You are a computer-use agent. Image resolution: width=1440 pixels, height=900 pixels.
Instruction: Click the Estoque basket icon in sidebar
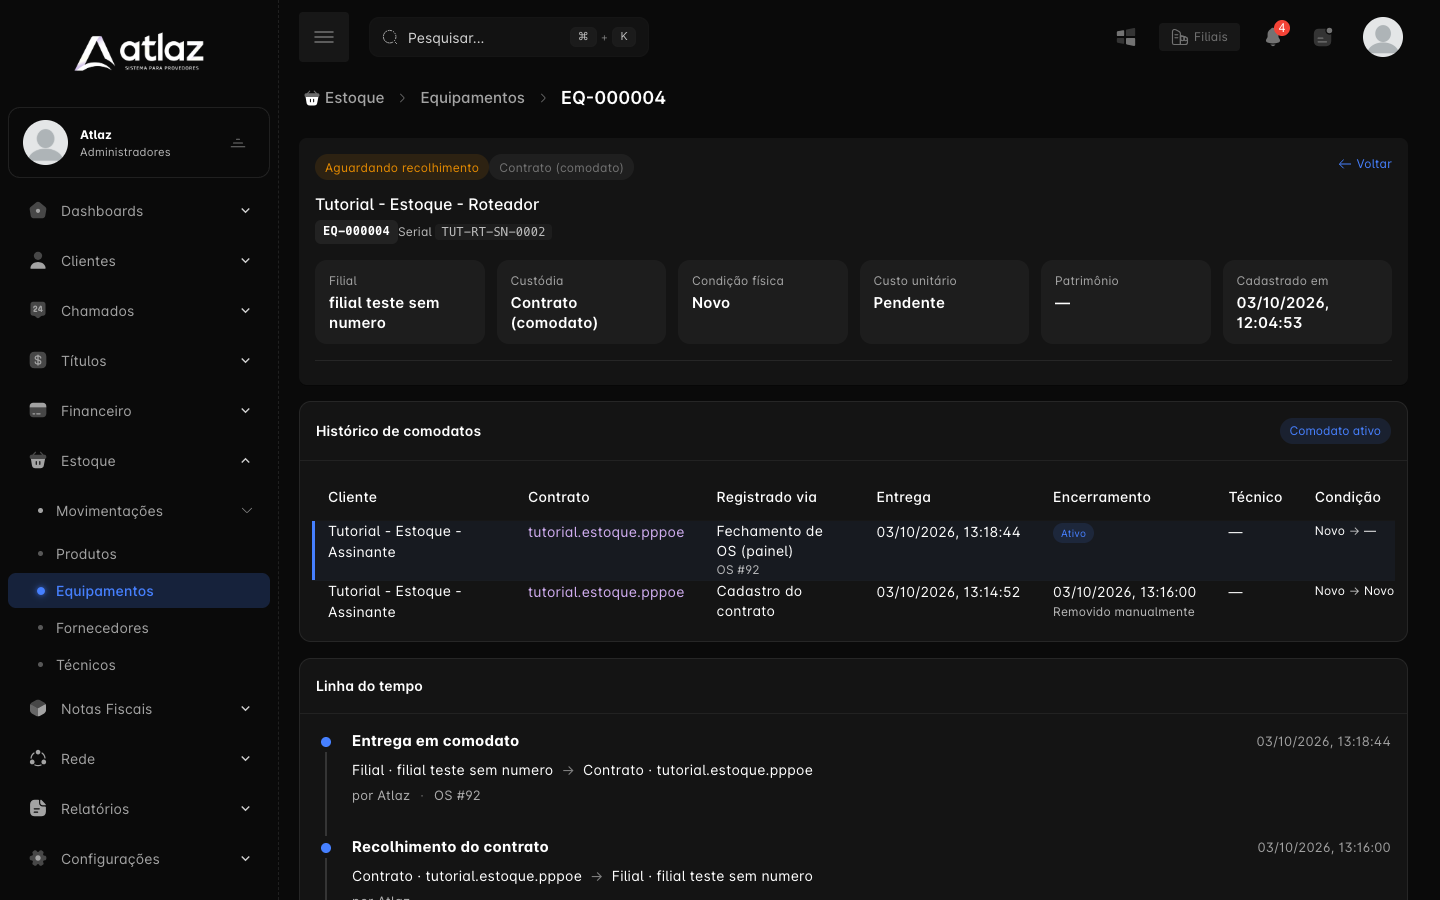(x=38, y=460)
